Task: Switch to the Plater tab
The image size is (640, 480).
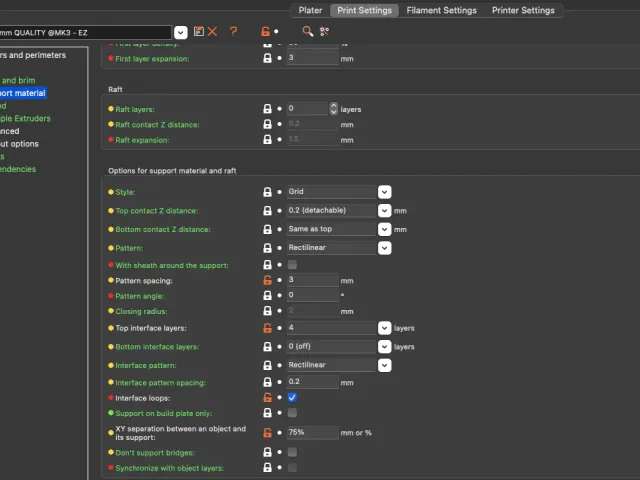Action: point(310,10)
